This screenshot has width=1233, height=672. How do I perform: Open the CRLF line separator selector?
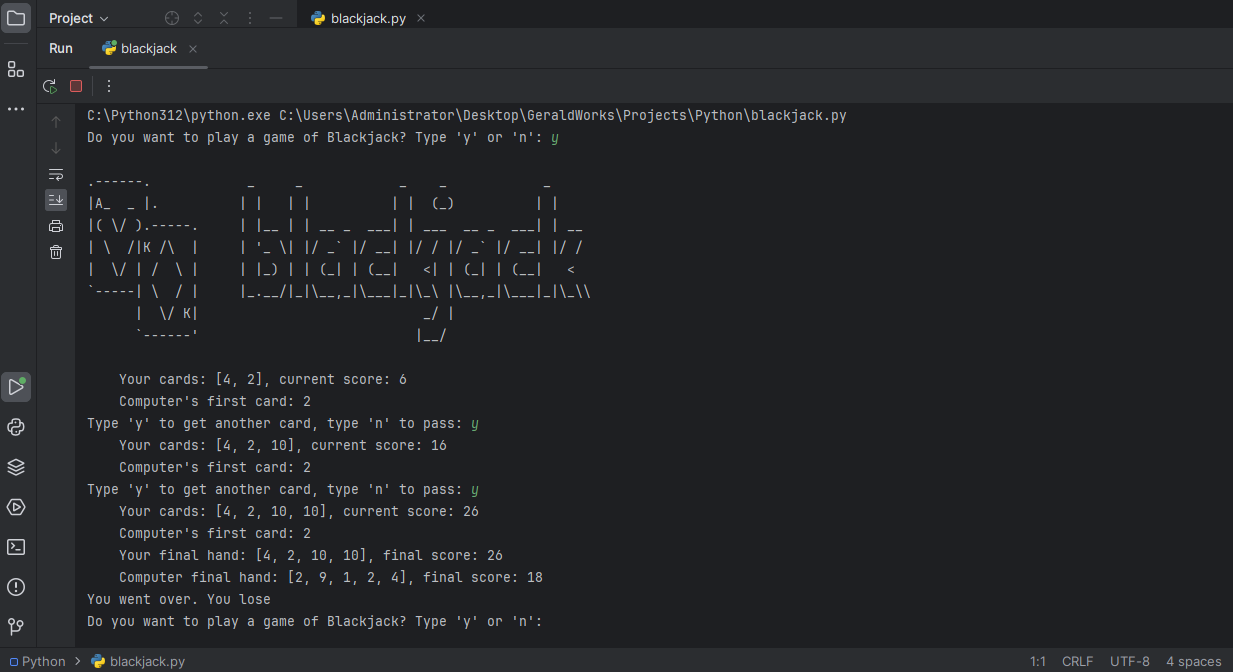[1077, 661]
